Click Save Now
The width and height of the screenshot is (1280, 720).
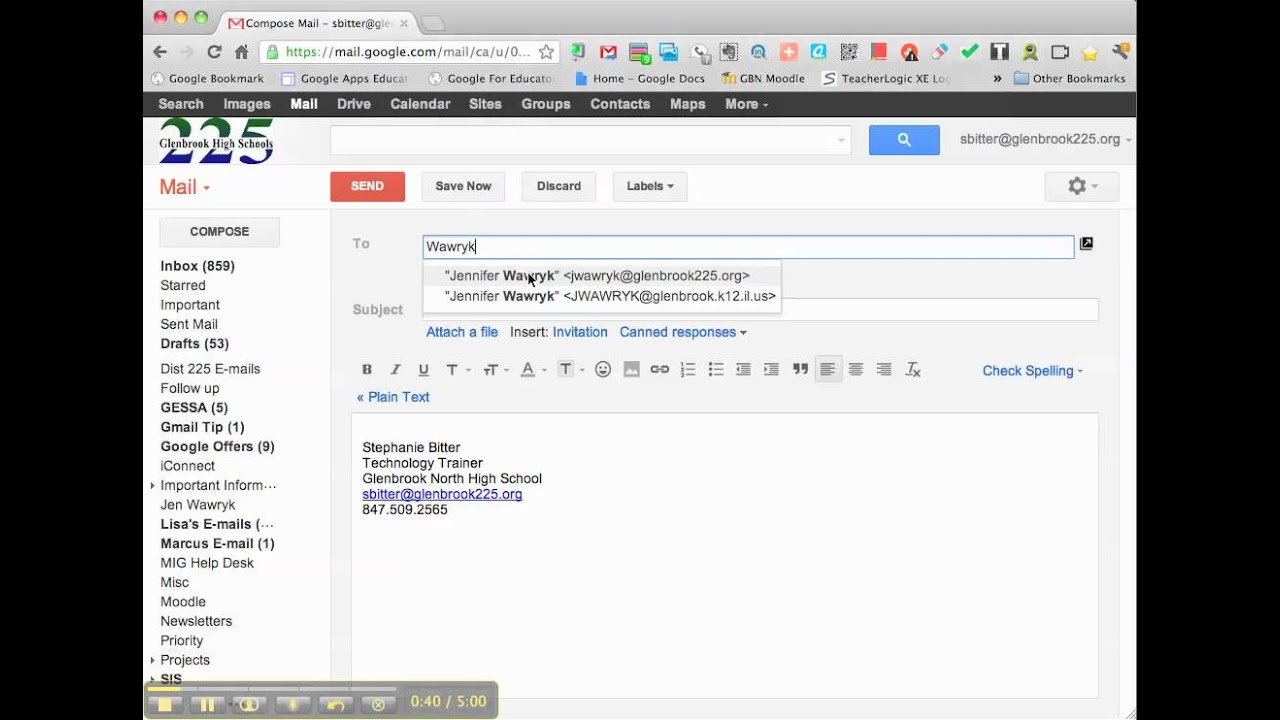[463, 186]
